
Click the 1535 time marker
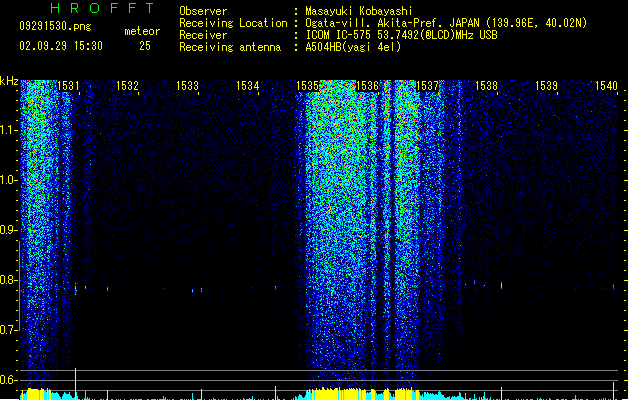coord(307,86)
